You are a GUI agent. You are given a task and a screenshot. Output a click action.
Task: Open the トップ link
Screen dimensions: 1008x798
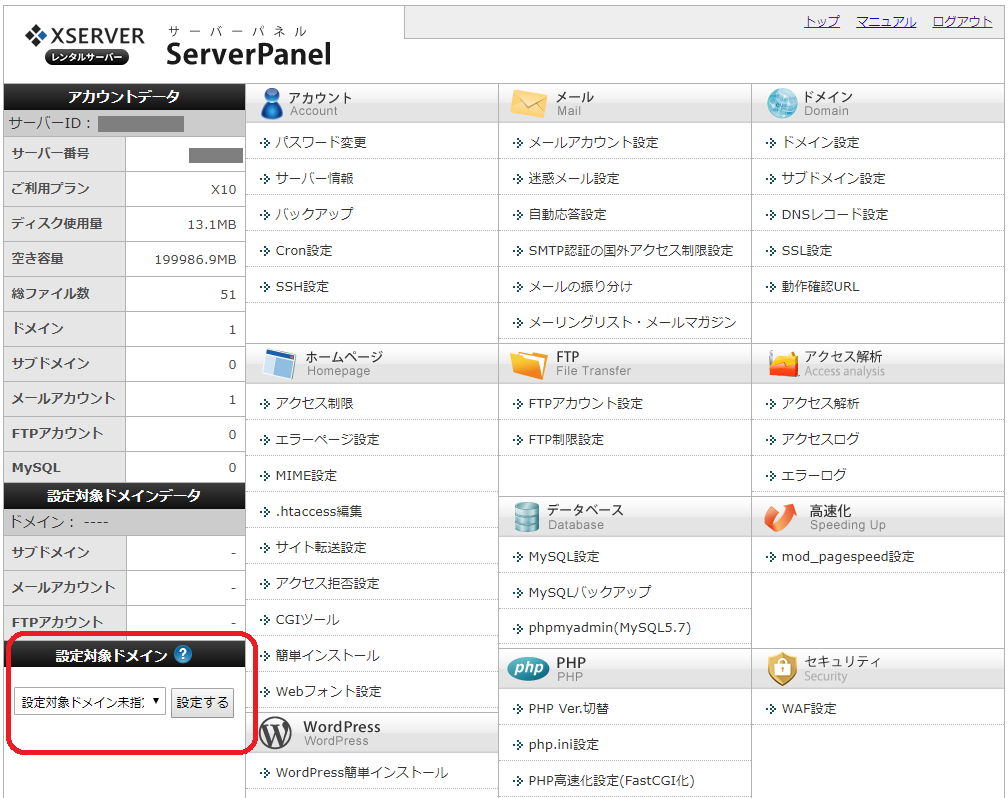tap(822, 21)
